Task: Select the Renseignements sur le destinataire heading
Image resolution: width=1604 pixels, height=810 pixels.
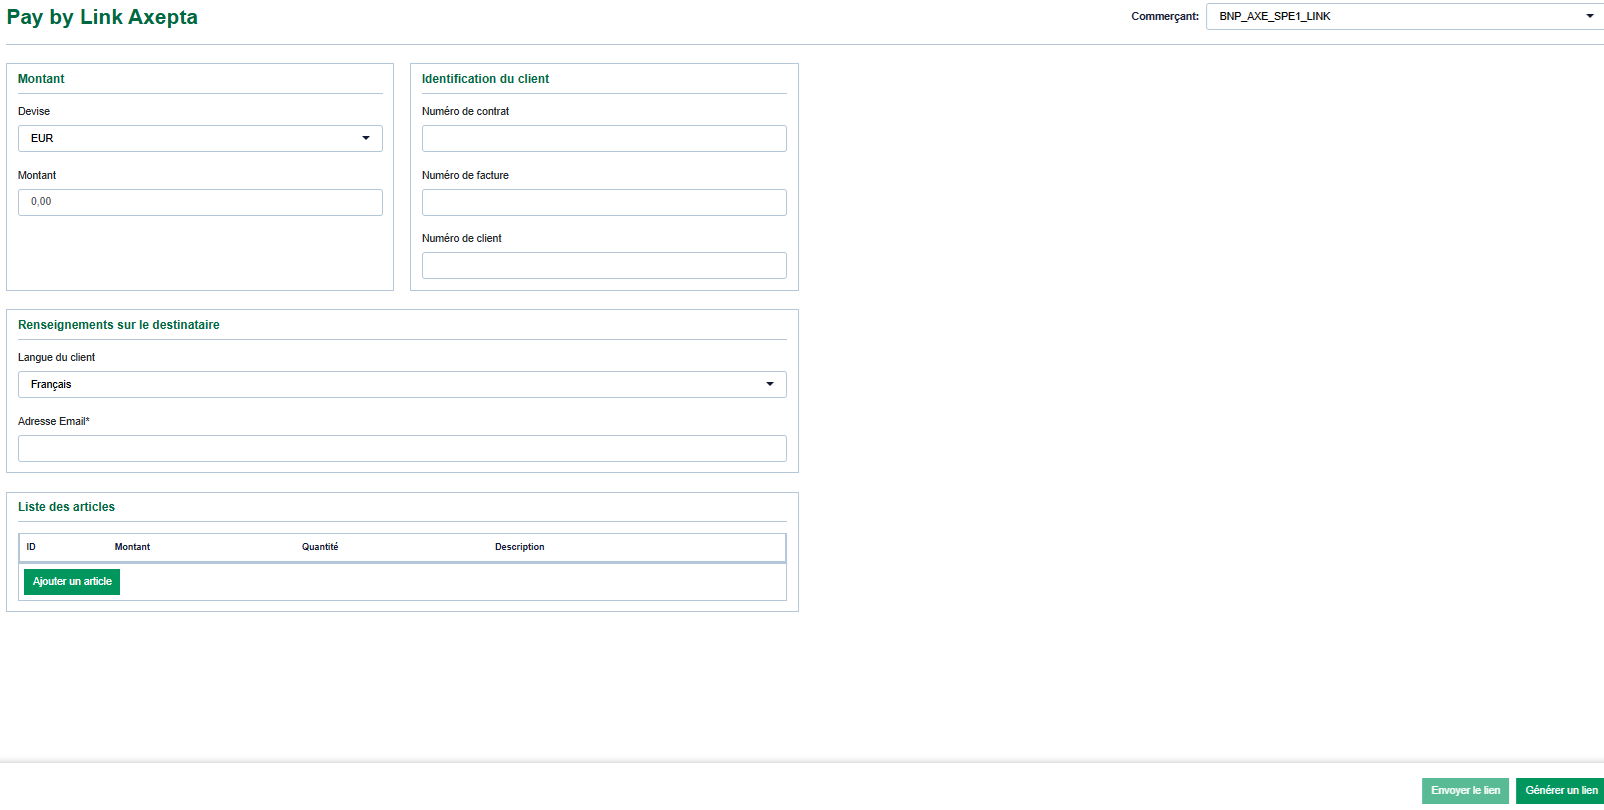Action: [119, 325]
